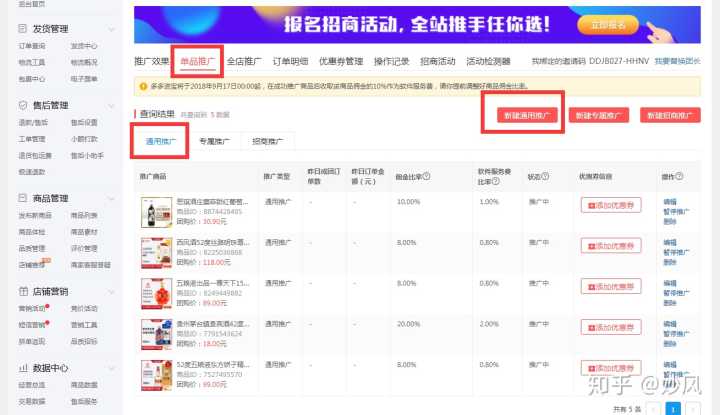Collapse the 售后管理 section chevron

coord(112,106)
